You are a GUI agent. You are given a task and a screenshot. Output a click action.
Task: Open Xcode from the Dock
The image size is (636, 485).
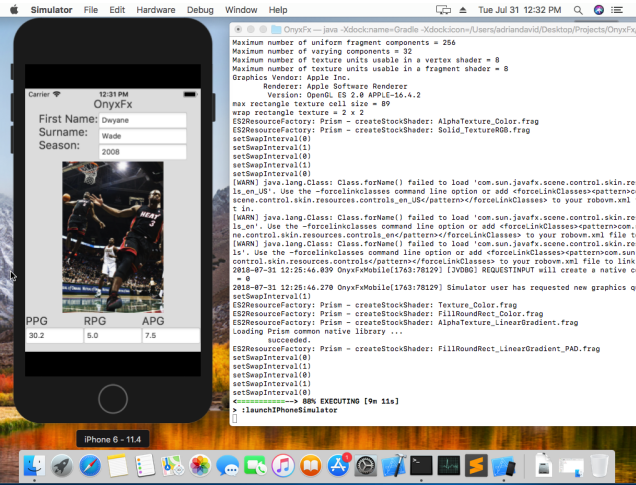point(393,466)
